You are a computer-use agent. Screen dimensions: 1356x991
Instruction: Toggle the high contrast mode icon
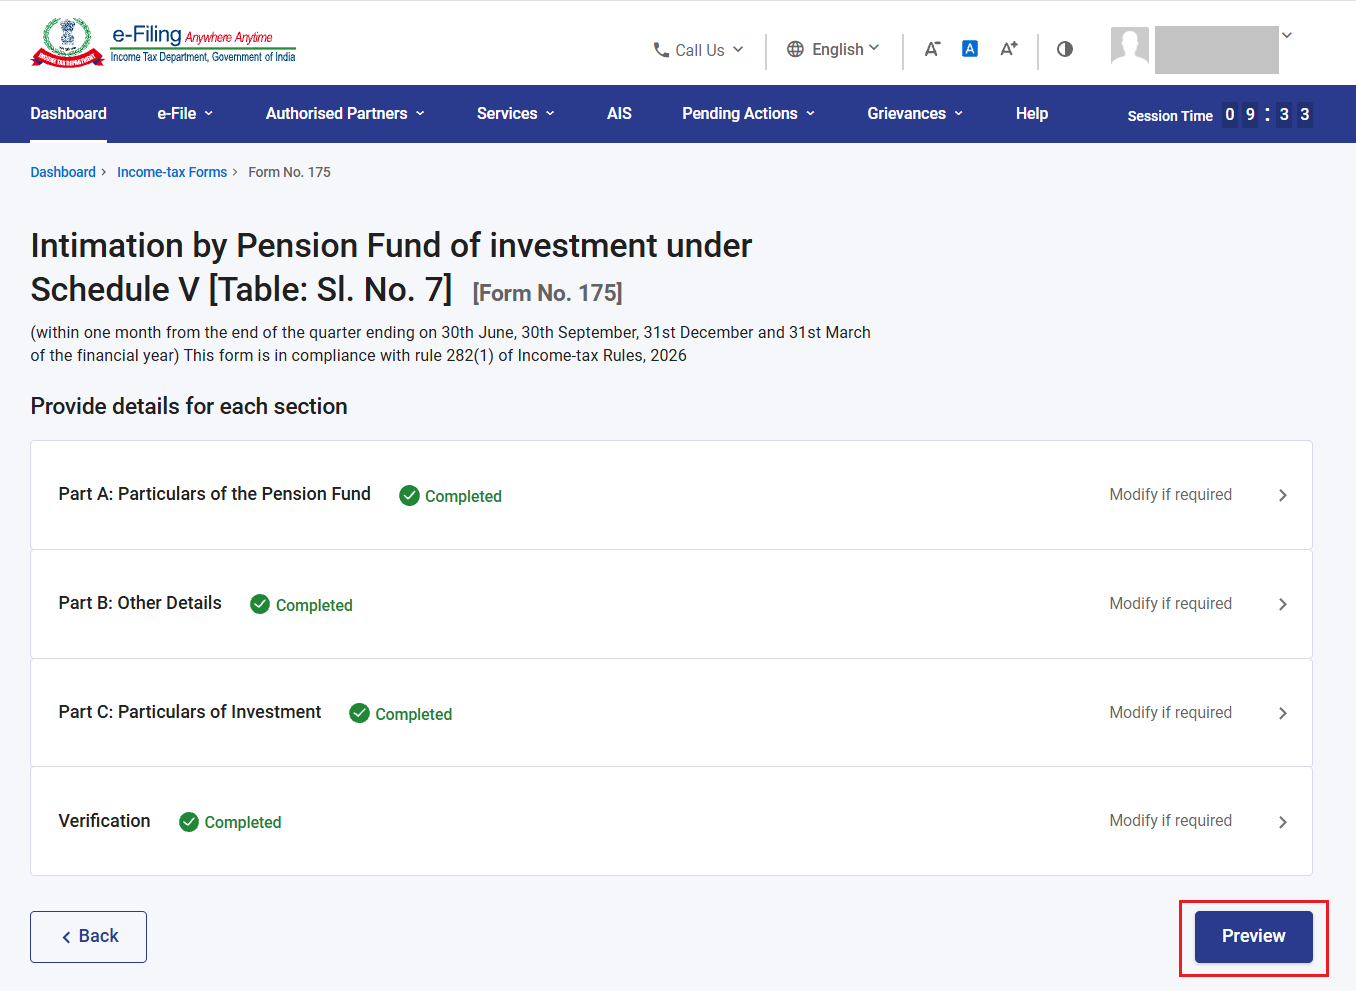(x=1065, y=49)
